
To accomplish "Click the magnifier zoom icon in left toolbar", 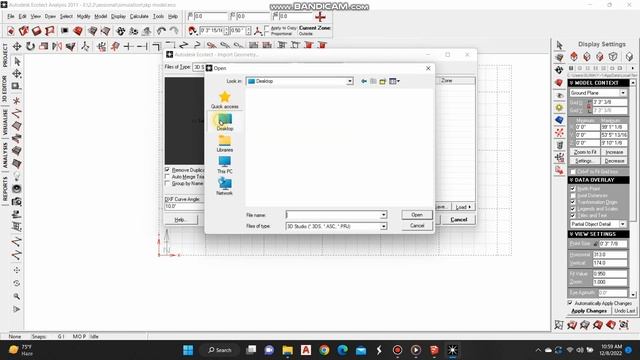I will 17,296.
